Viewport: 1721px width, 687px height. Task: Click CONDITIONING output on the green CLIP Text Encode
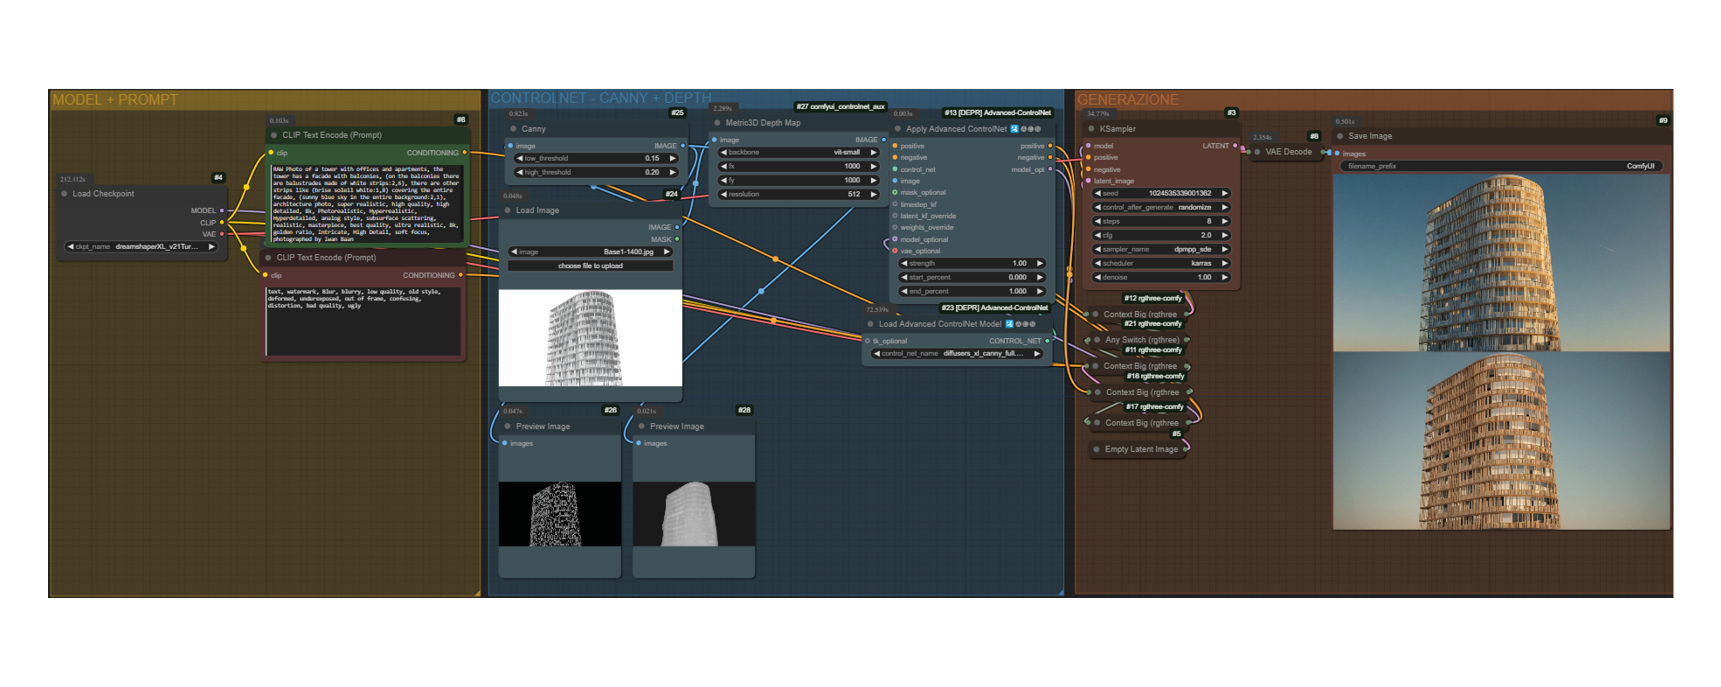tap(465, 153)
